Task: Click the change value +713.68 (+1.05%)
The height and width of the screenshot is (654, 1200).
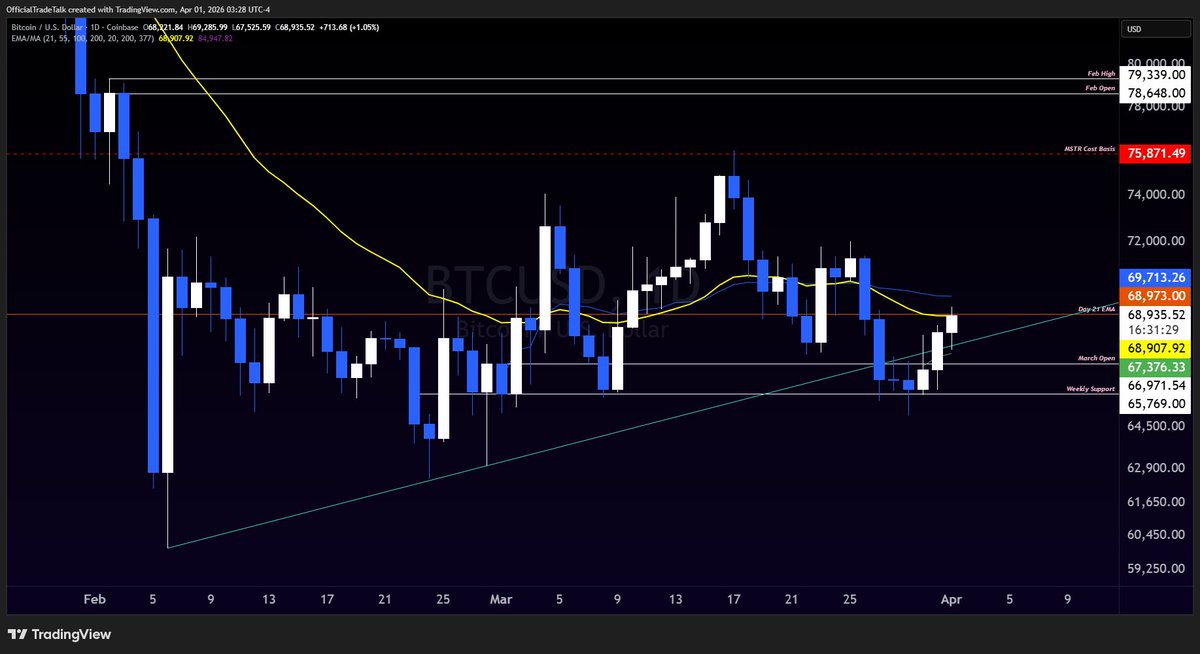Action: [350, 25]
